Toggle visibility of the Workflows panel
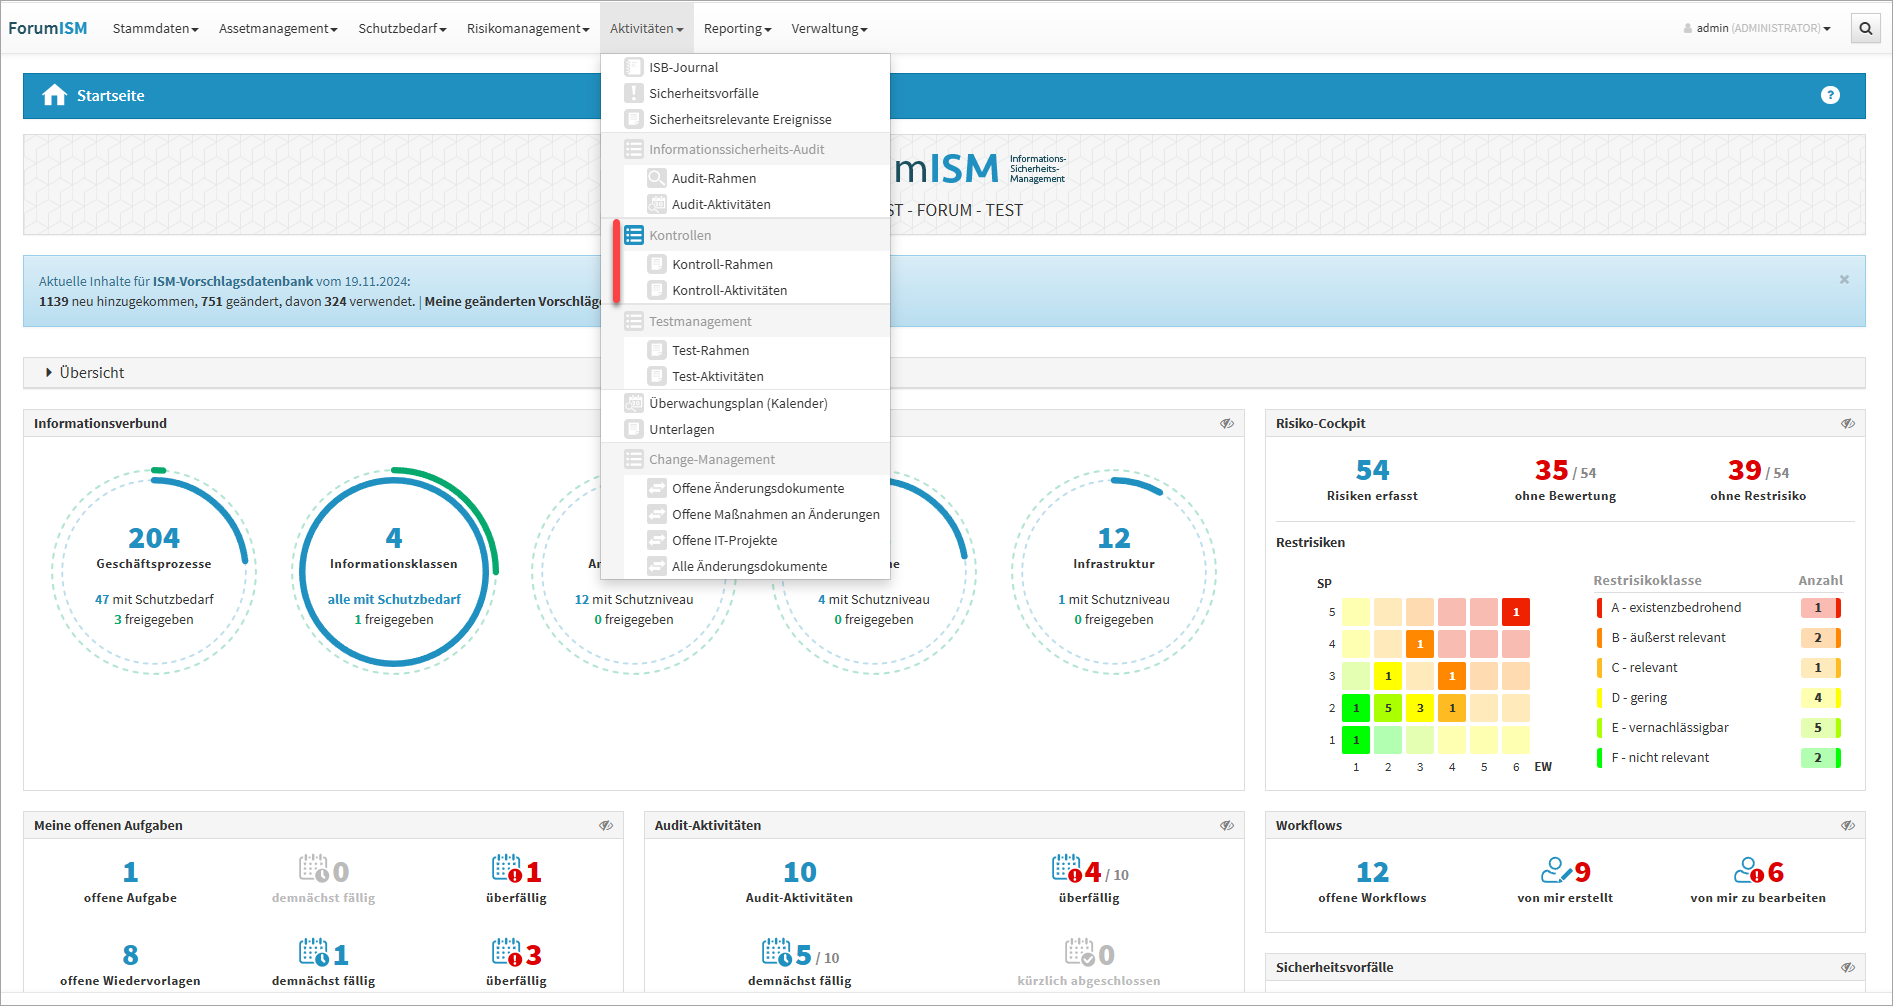1893x1006 pixels. (x=1847, y=825)
